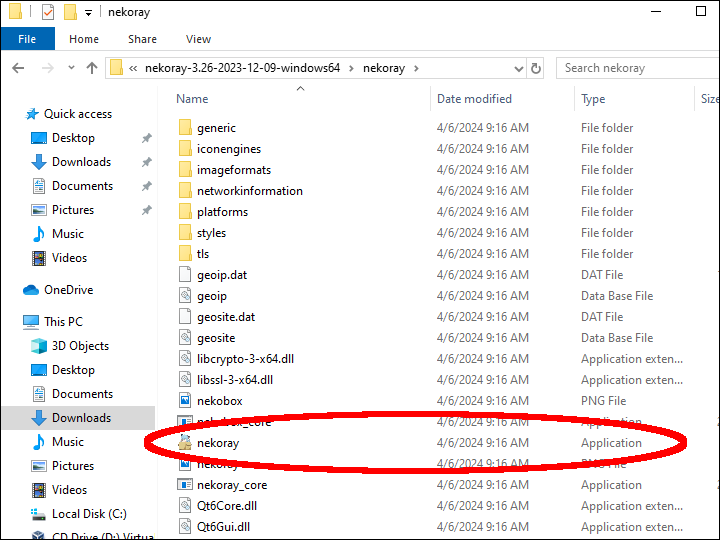Switch to the Home ribbon tab

tap(84, 39)
